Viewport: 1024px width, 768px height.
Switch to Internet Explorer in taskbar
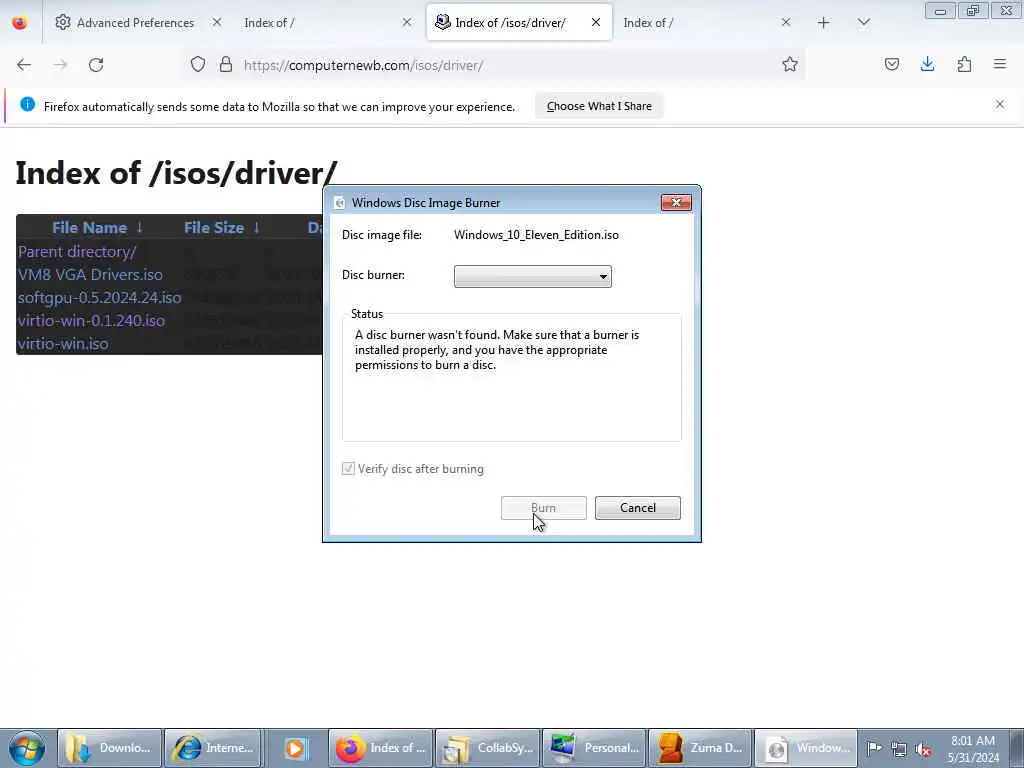212,748
